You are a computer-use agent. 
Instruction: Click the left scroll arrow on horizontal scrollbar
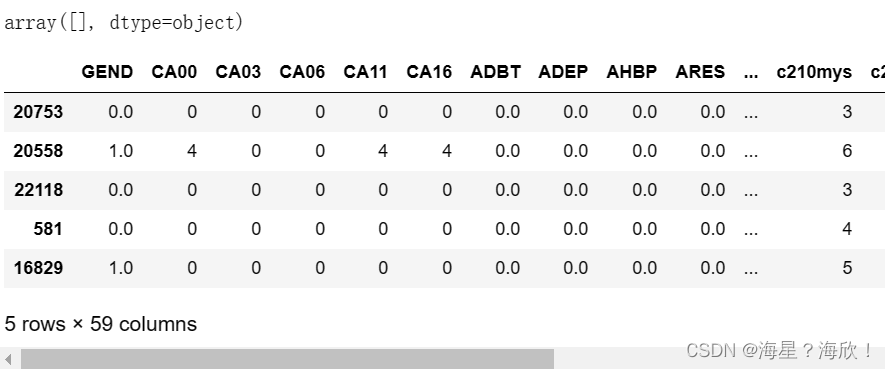click(x=9, y=359)
